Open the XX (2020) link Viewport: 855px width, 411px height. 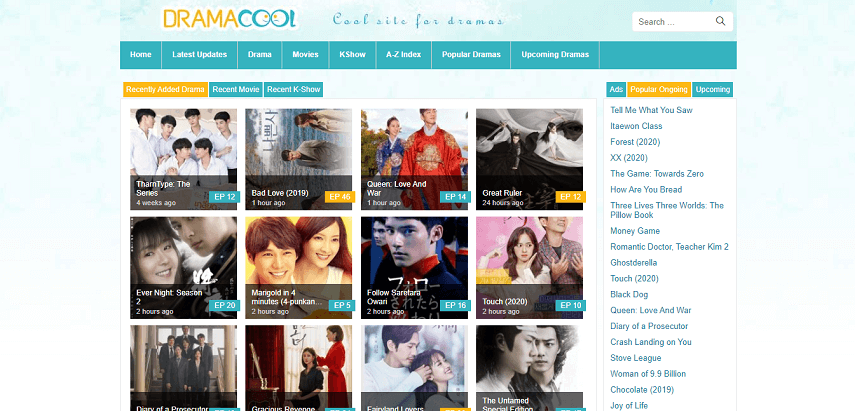pyautogui.click(x=629, y=158)
